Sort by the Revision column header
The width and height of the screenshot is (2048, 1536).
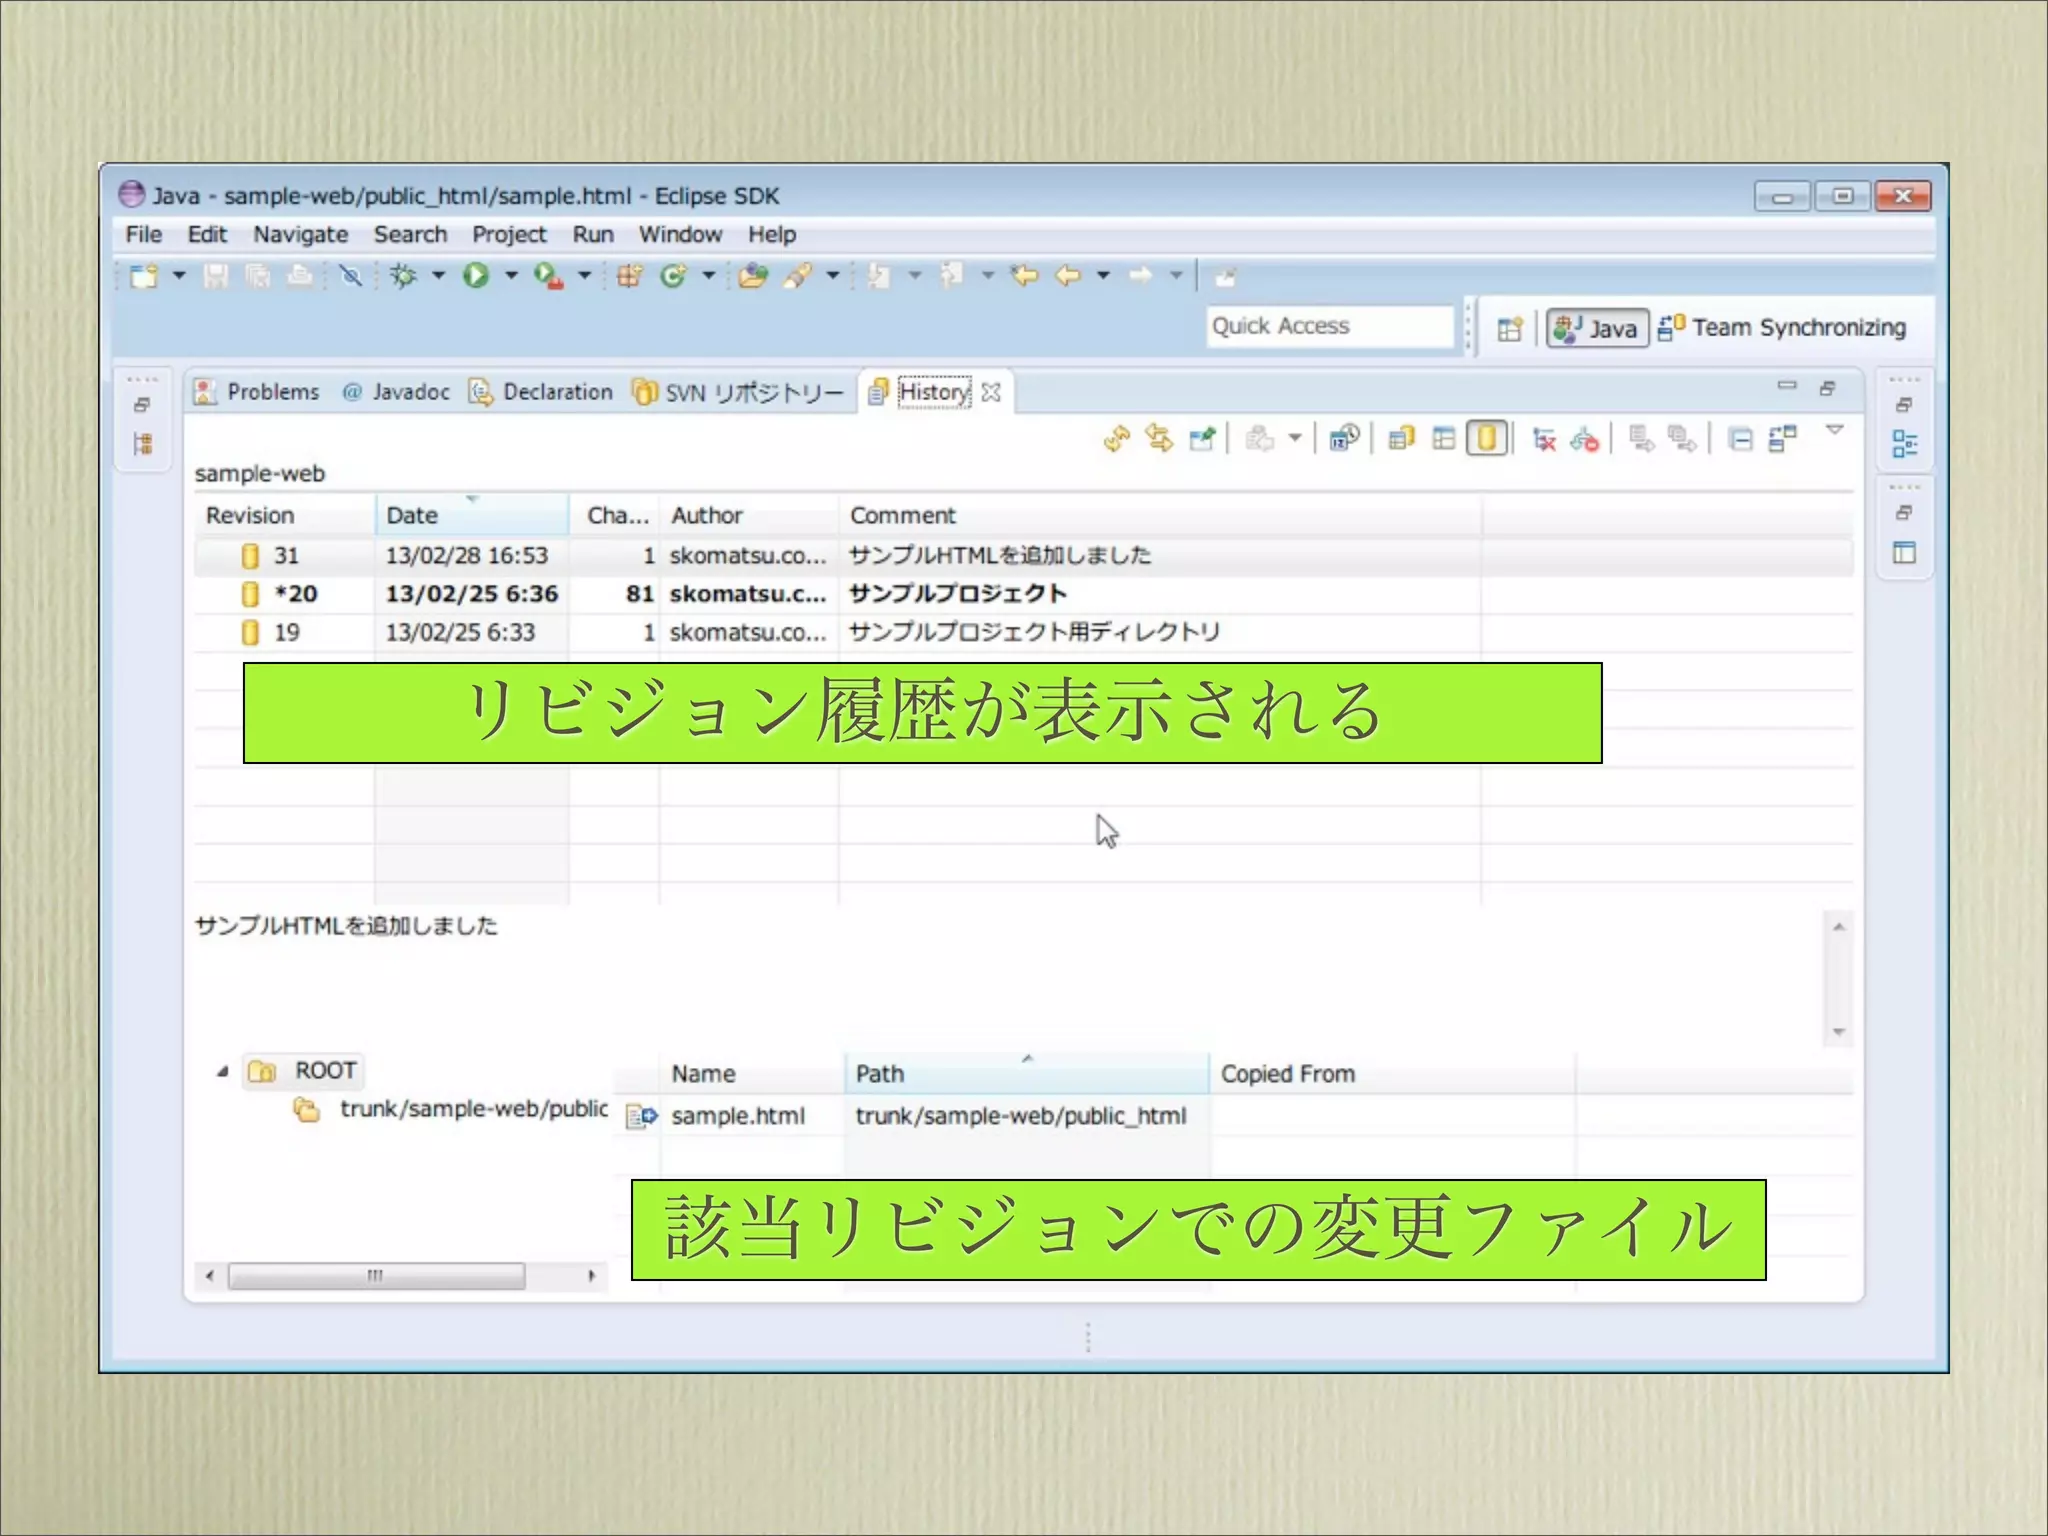[285, 516]
